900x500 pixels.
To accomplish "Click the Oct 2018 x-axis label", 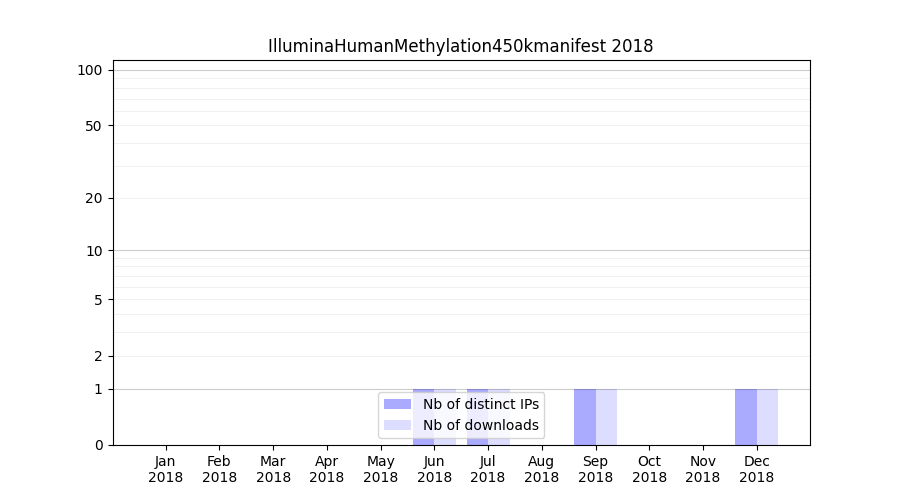I will tap(649, 469).
